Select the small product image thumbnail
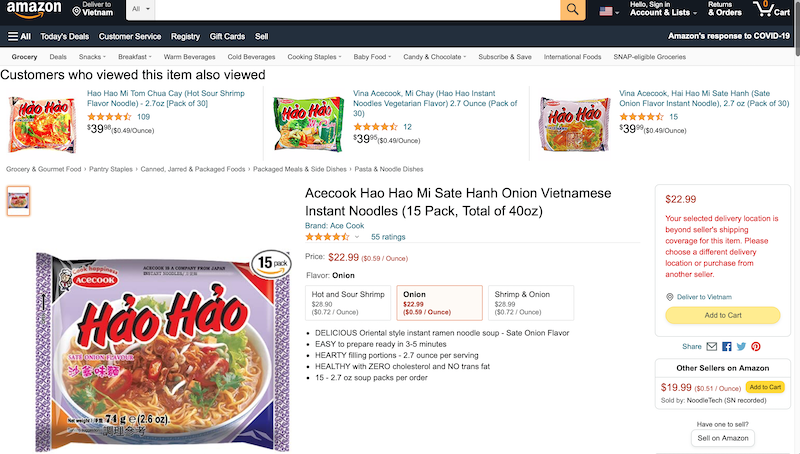 [18, 200]
